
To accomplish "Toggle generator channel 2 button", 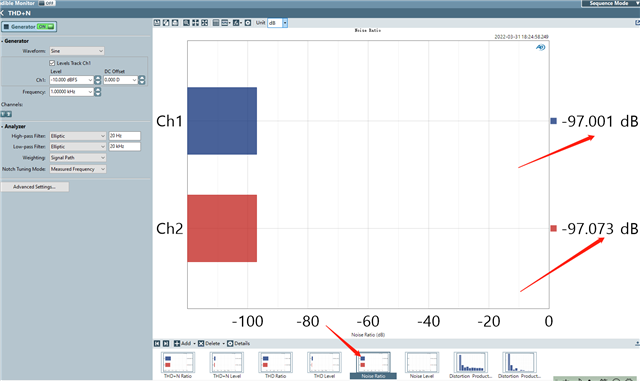I will click(9, 114).
